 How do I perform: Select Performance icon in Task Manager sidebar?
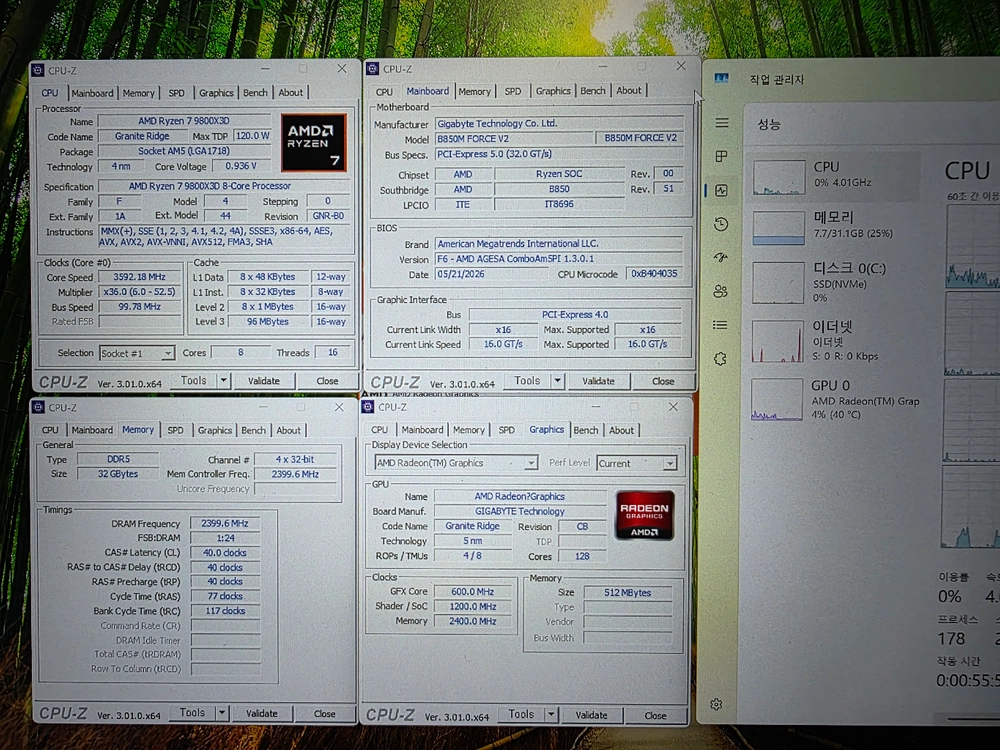click(721, 190)
